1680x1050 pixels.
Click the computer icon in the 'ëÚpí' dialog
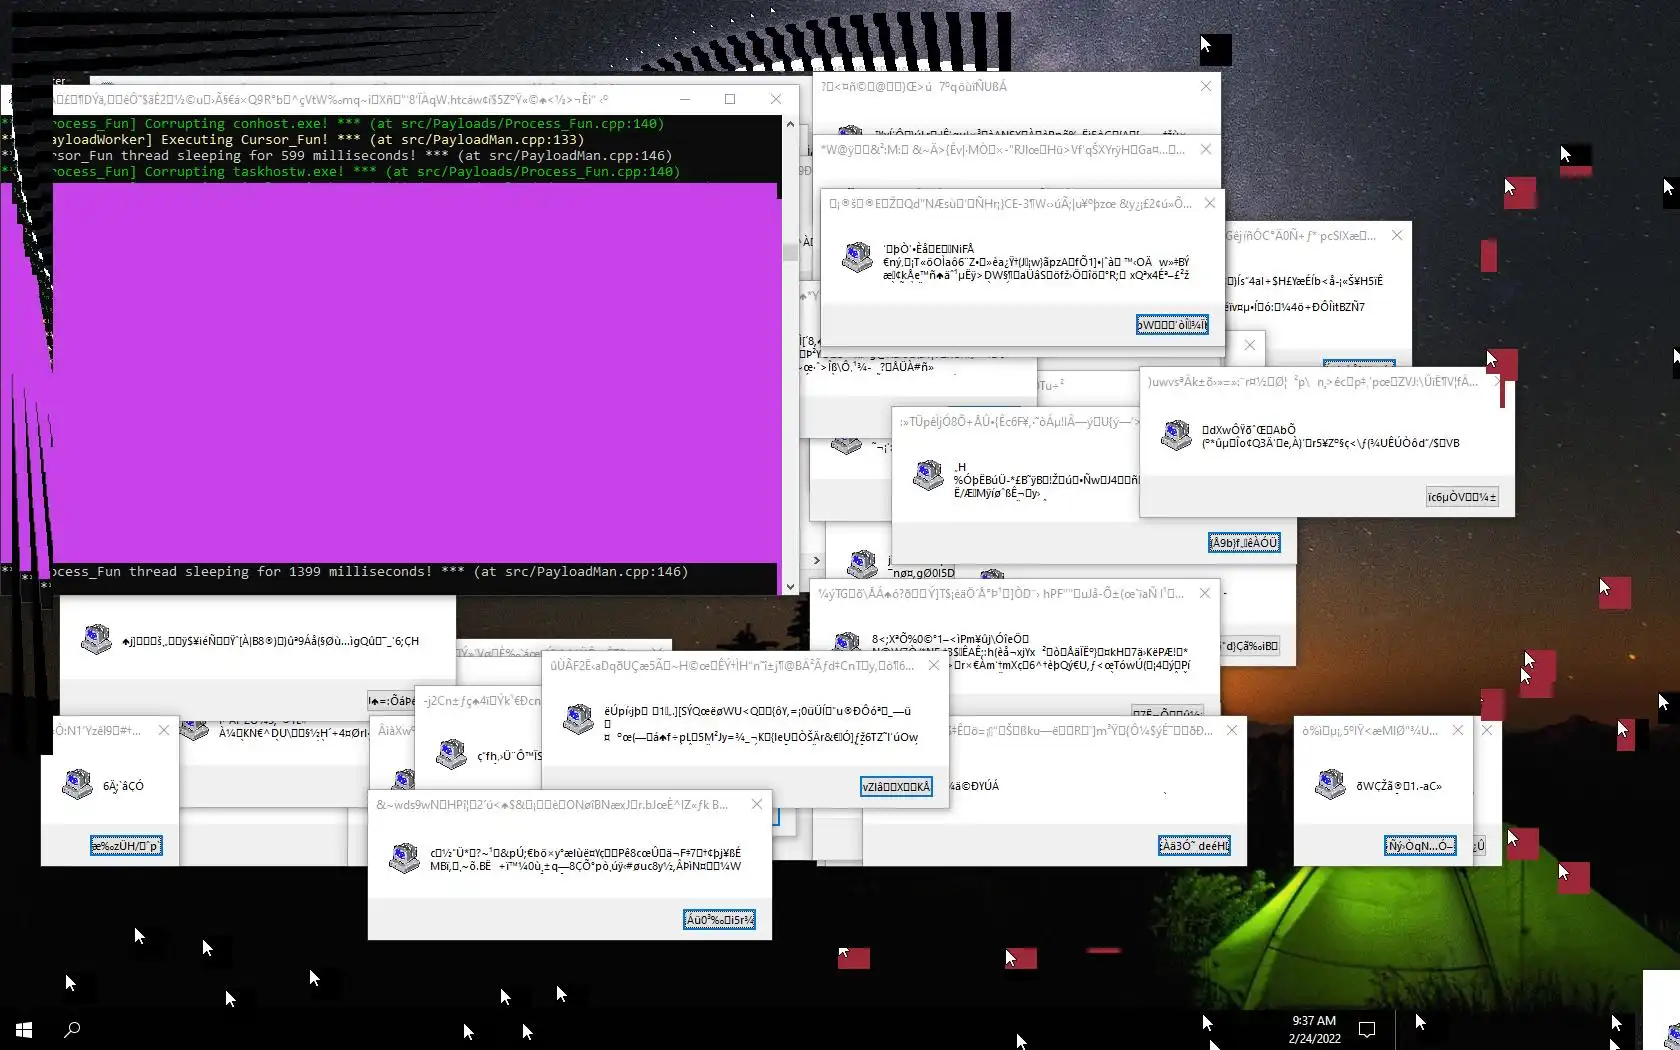click(x=578, y=719)
